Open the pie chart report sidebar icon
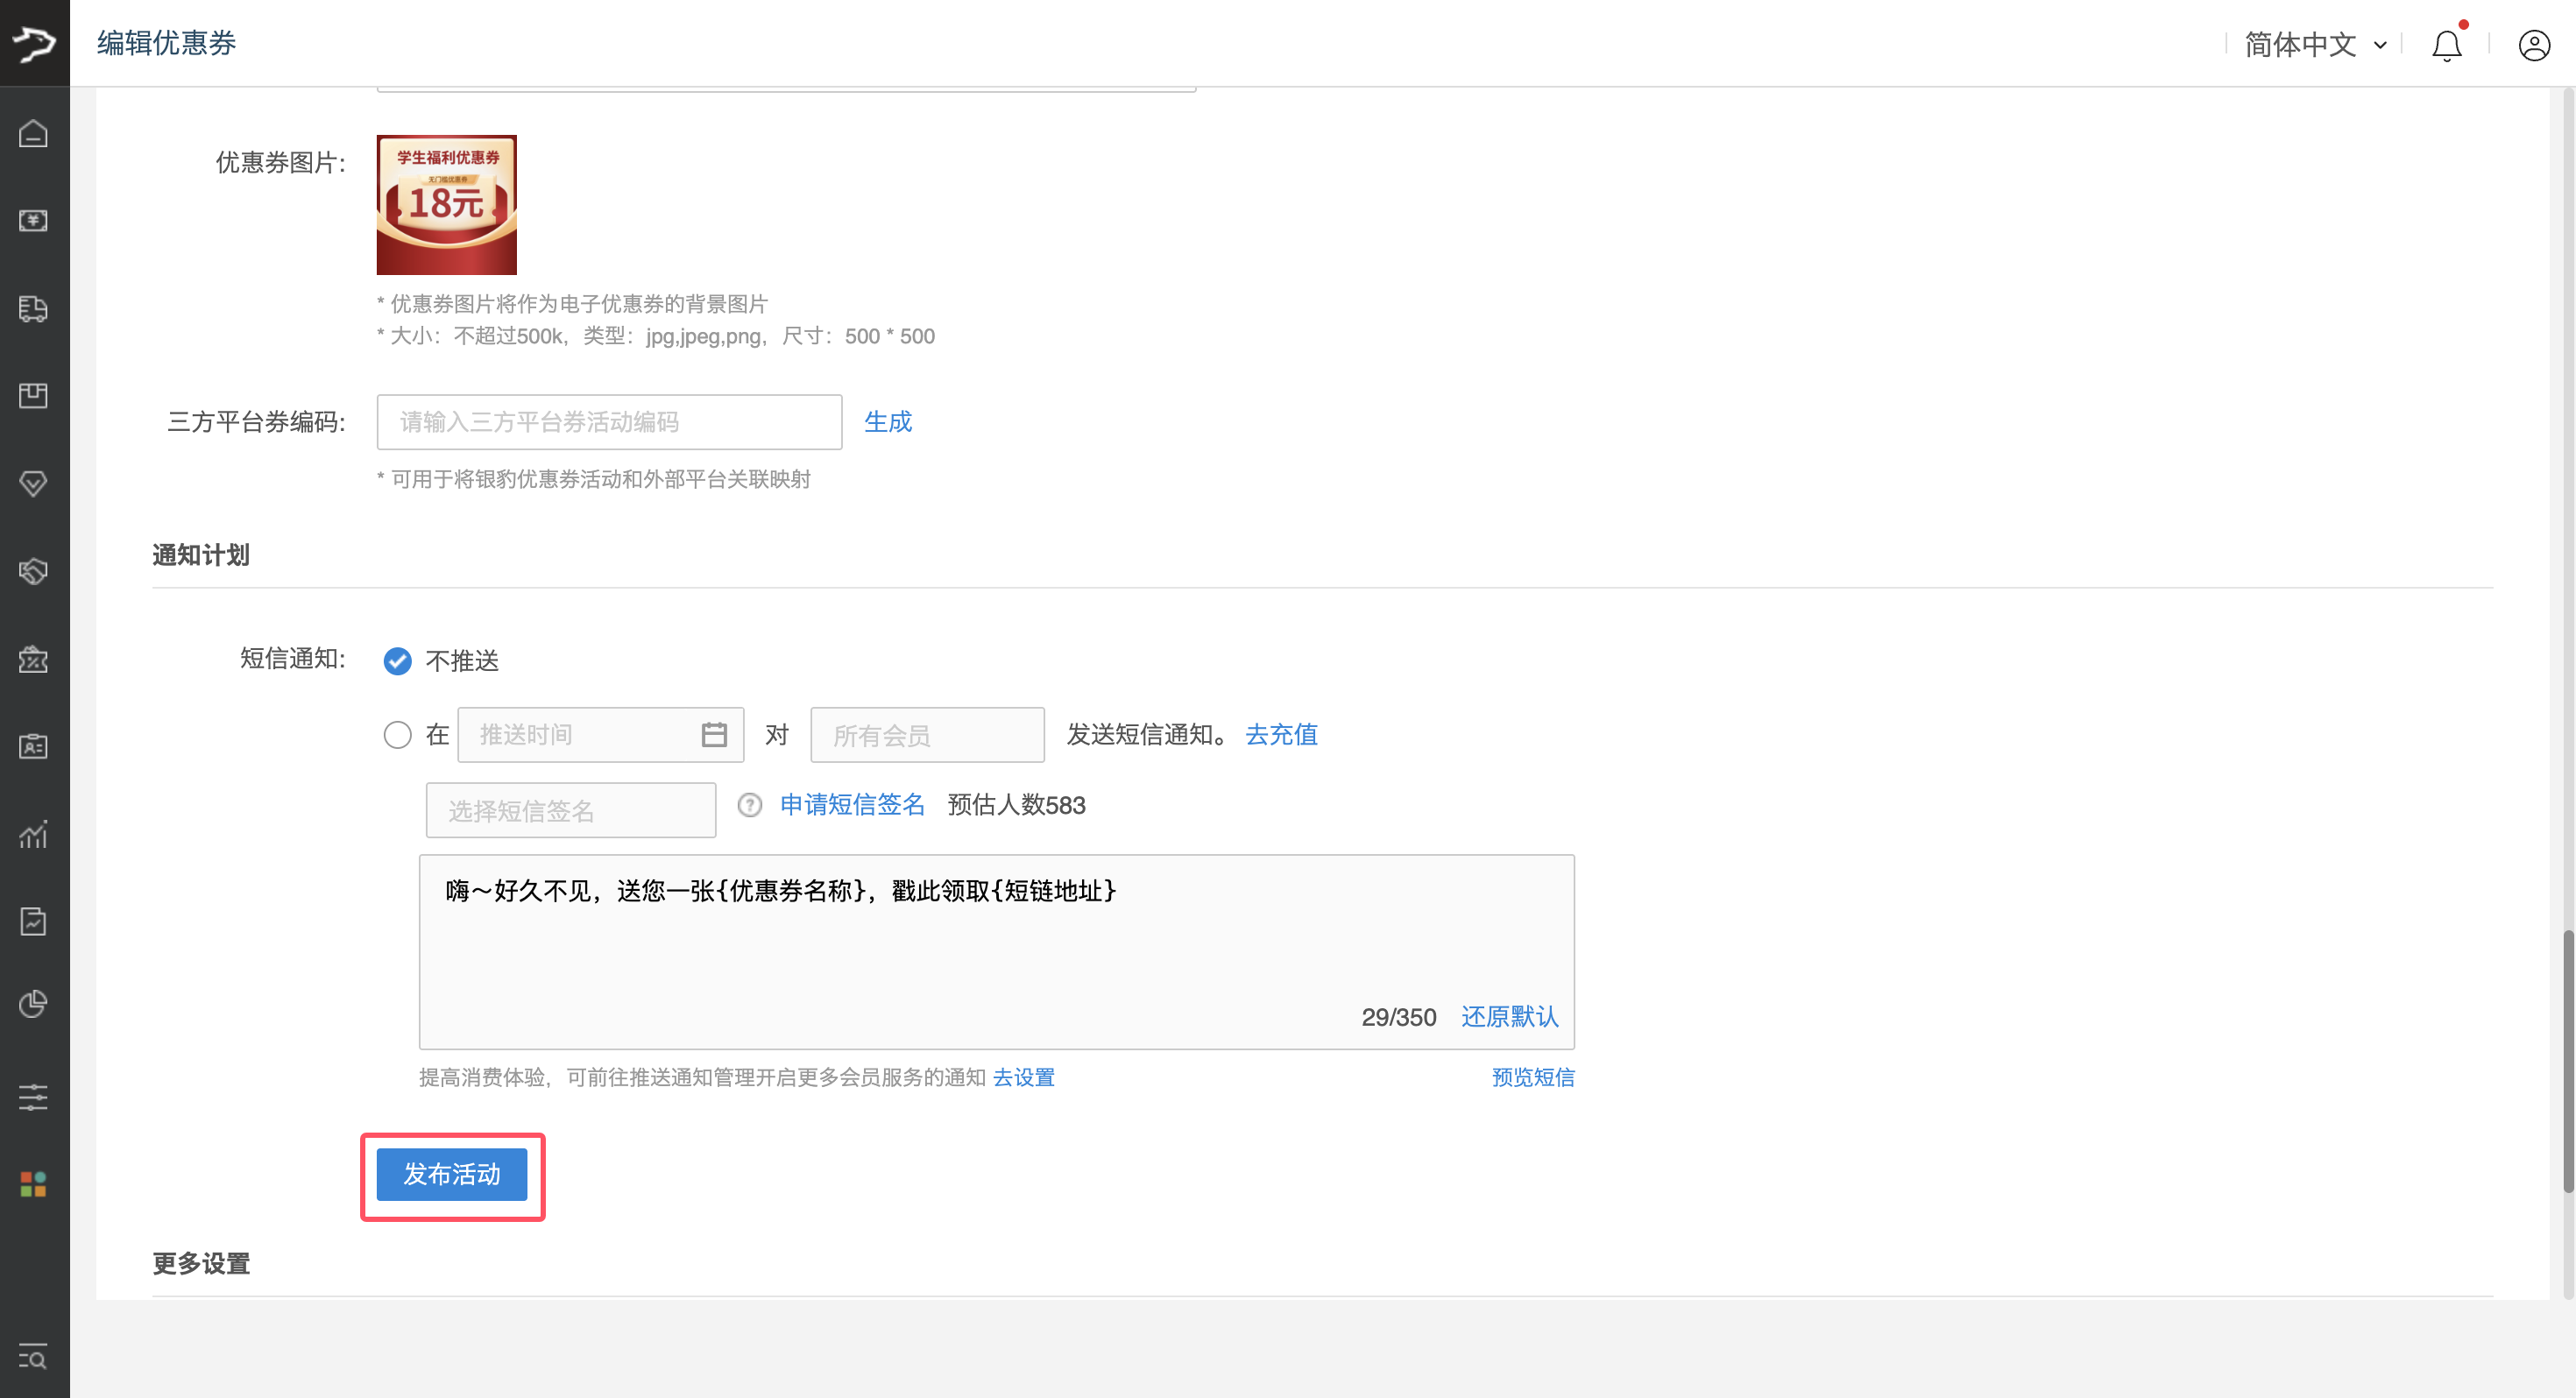Screen dimensions: 2576x1398 click(x=33, y=1004)
